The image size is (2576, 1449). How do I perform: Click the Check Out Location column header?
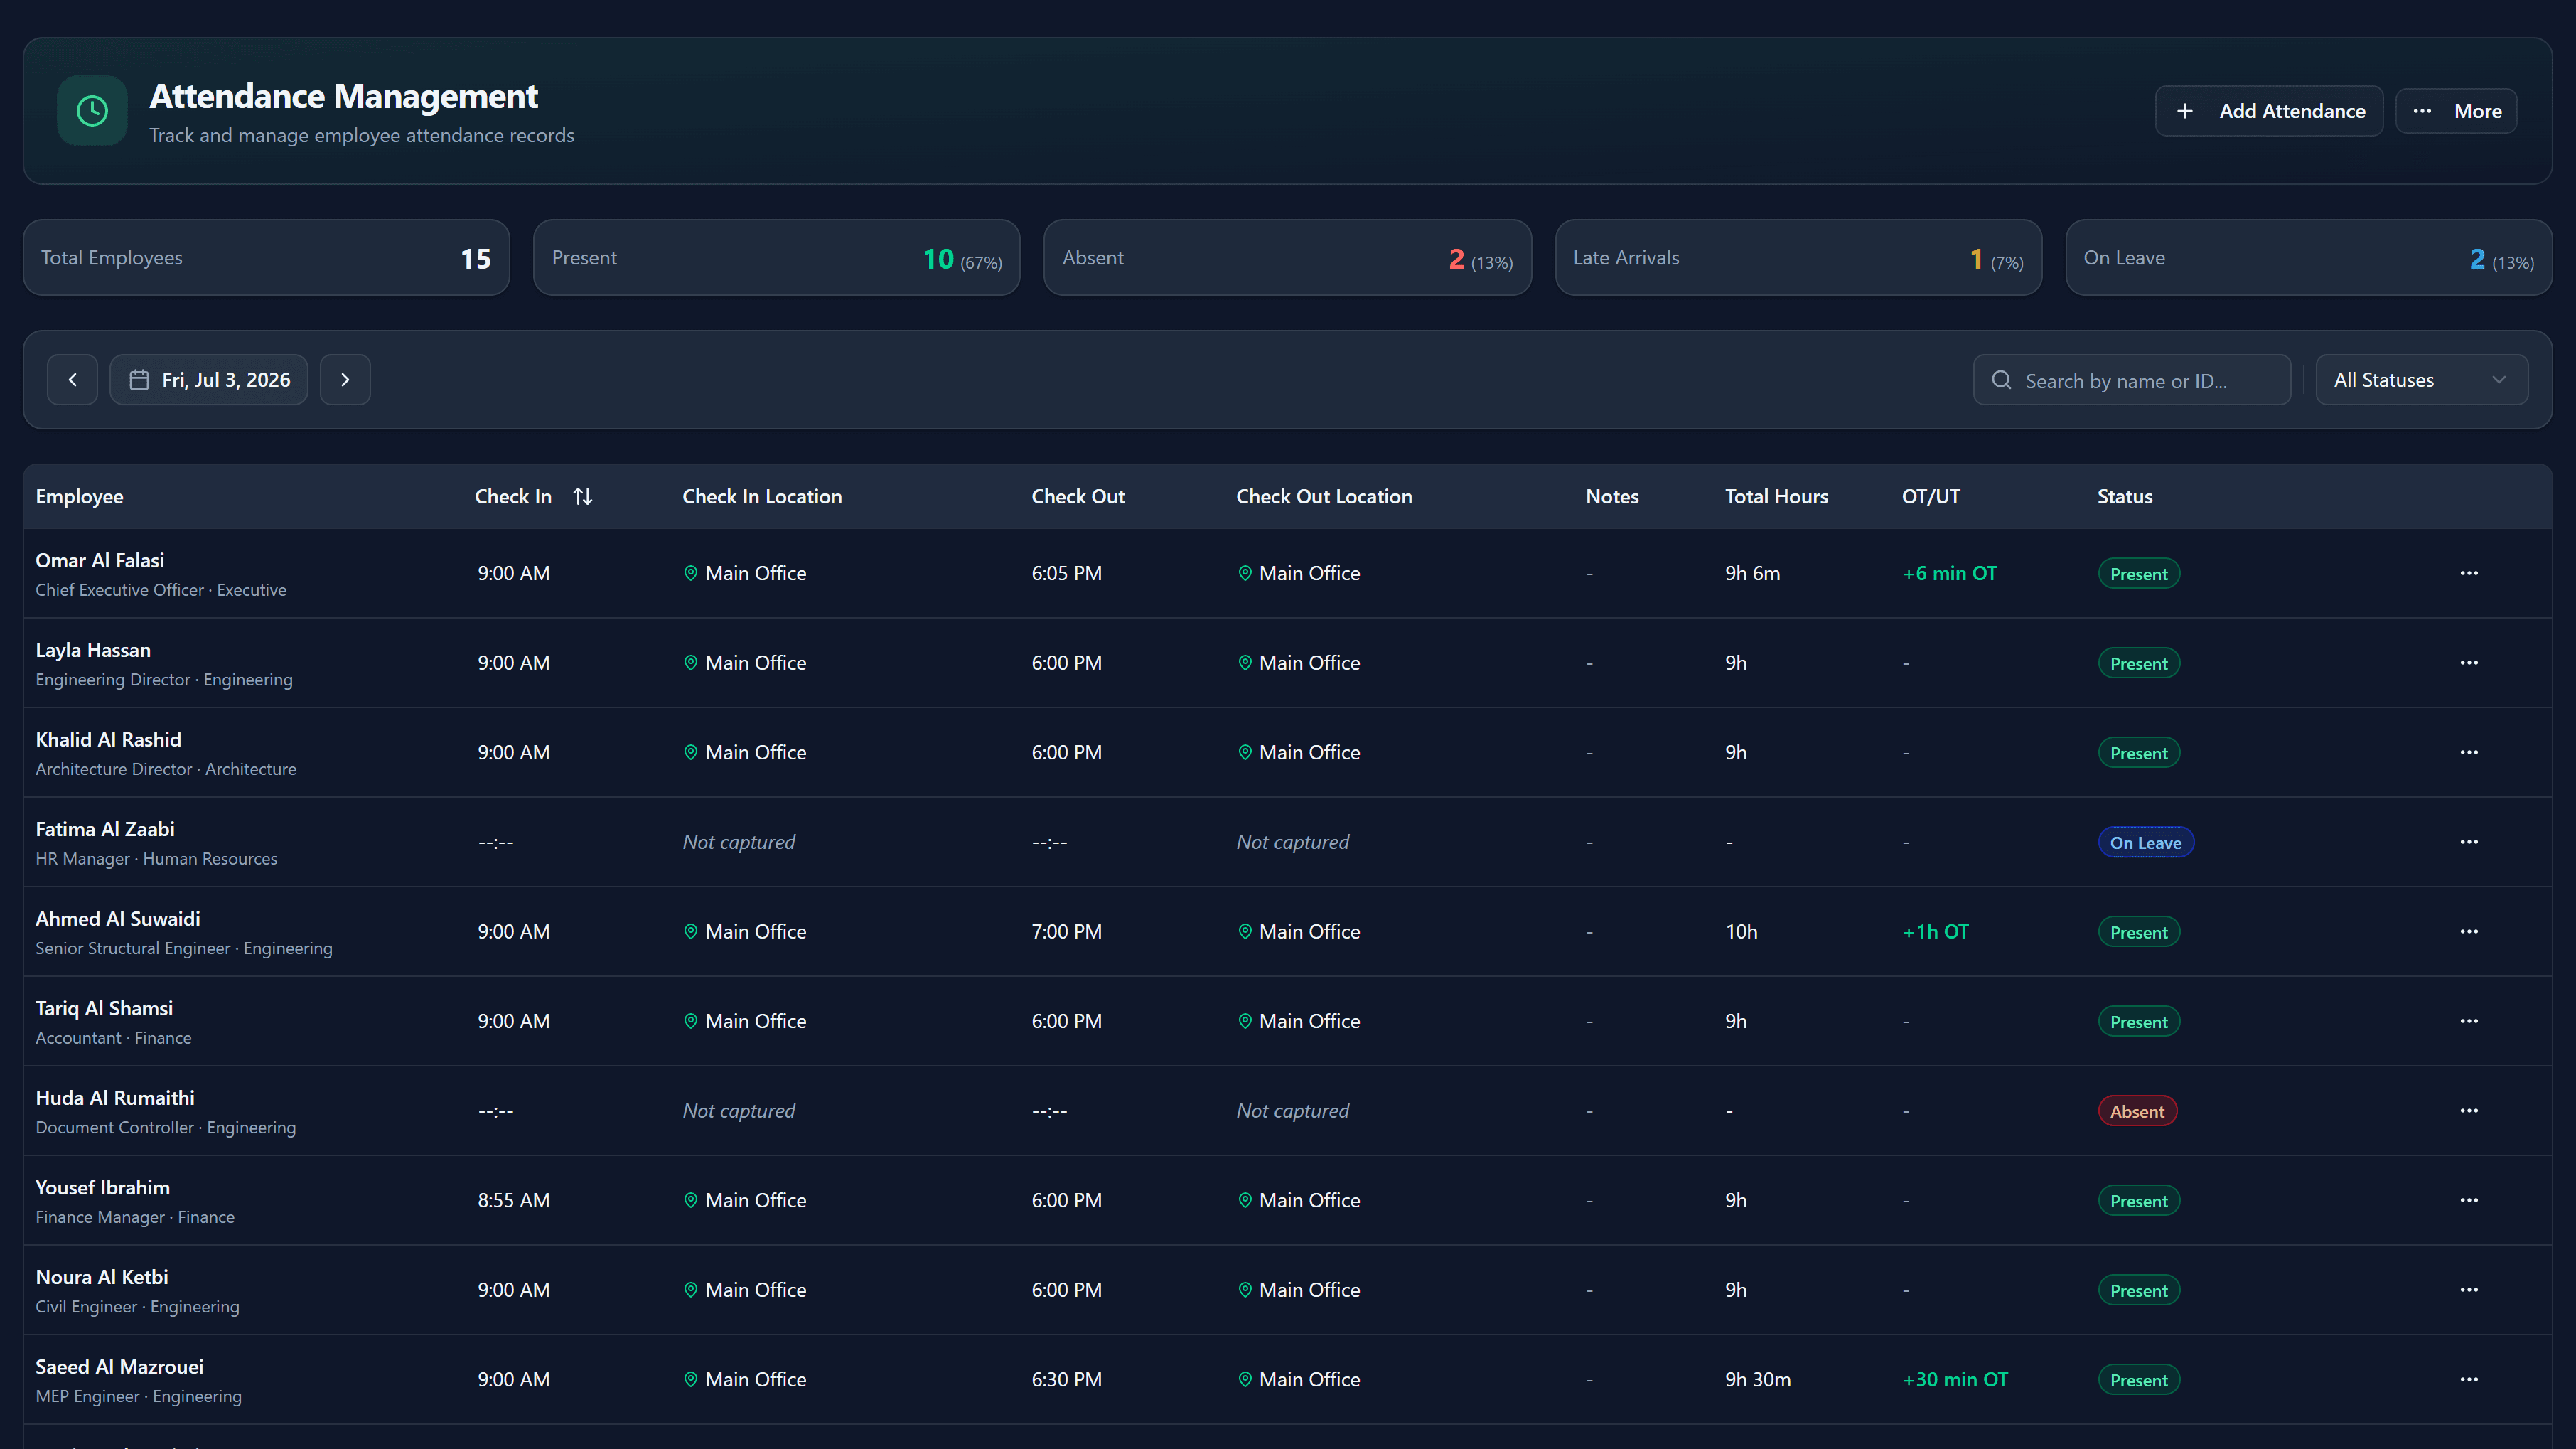(1324, 496)
